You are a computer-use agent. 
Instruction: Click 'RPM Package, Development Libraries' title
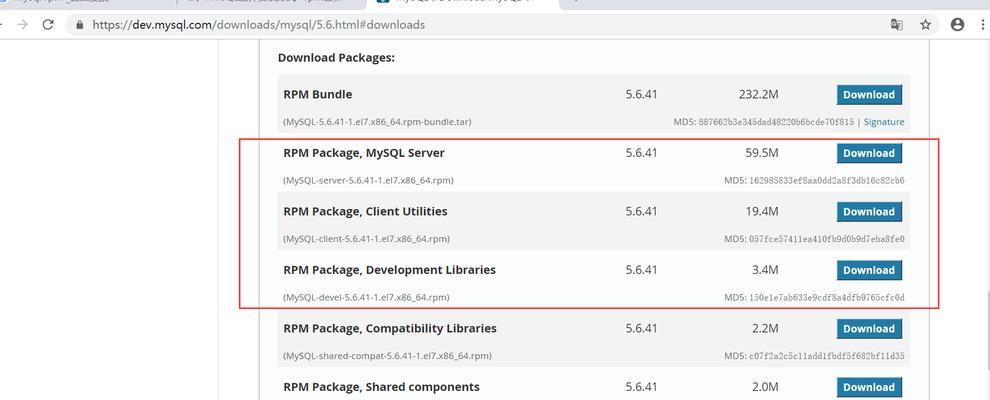(390, 270)
